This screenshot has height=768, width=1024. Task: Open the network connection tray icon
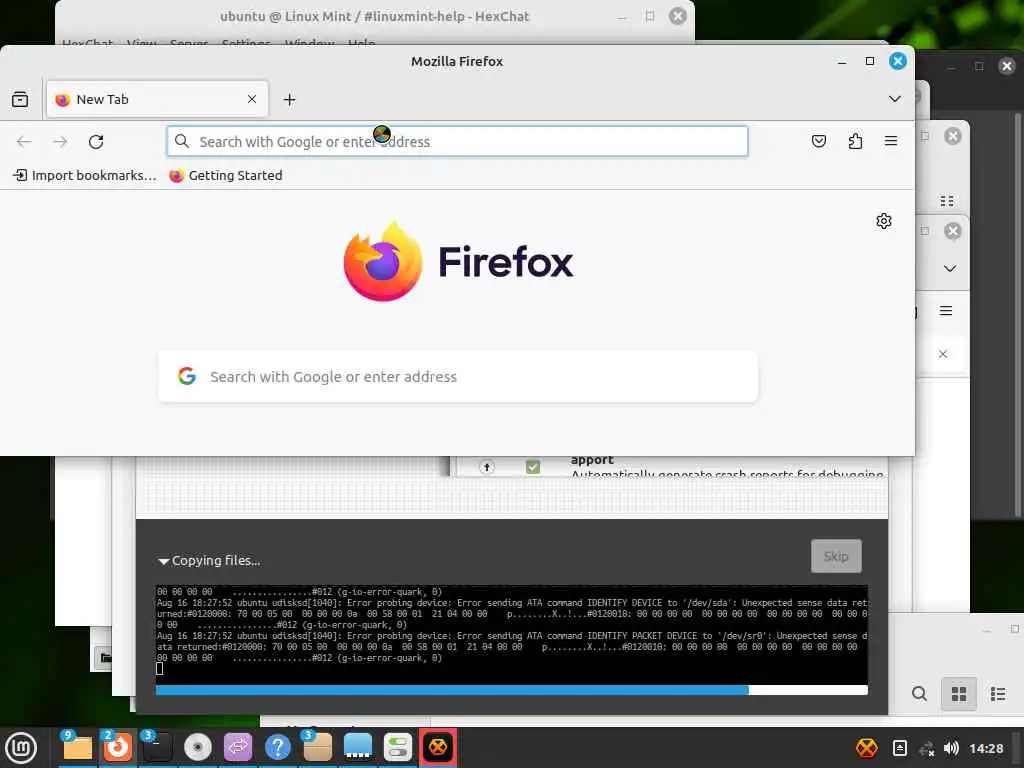coord(926,749)
